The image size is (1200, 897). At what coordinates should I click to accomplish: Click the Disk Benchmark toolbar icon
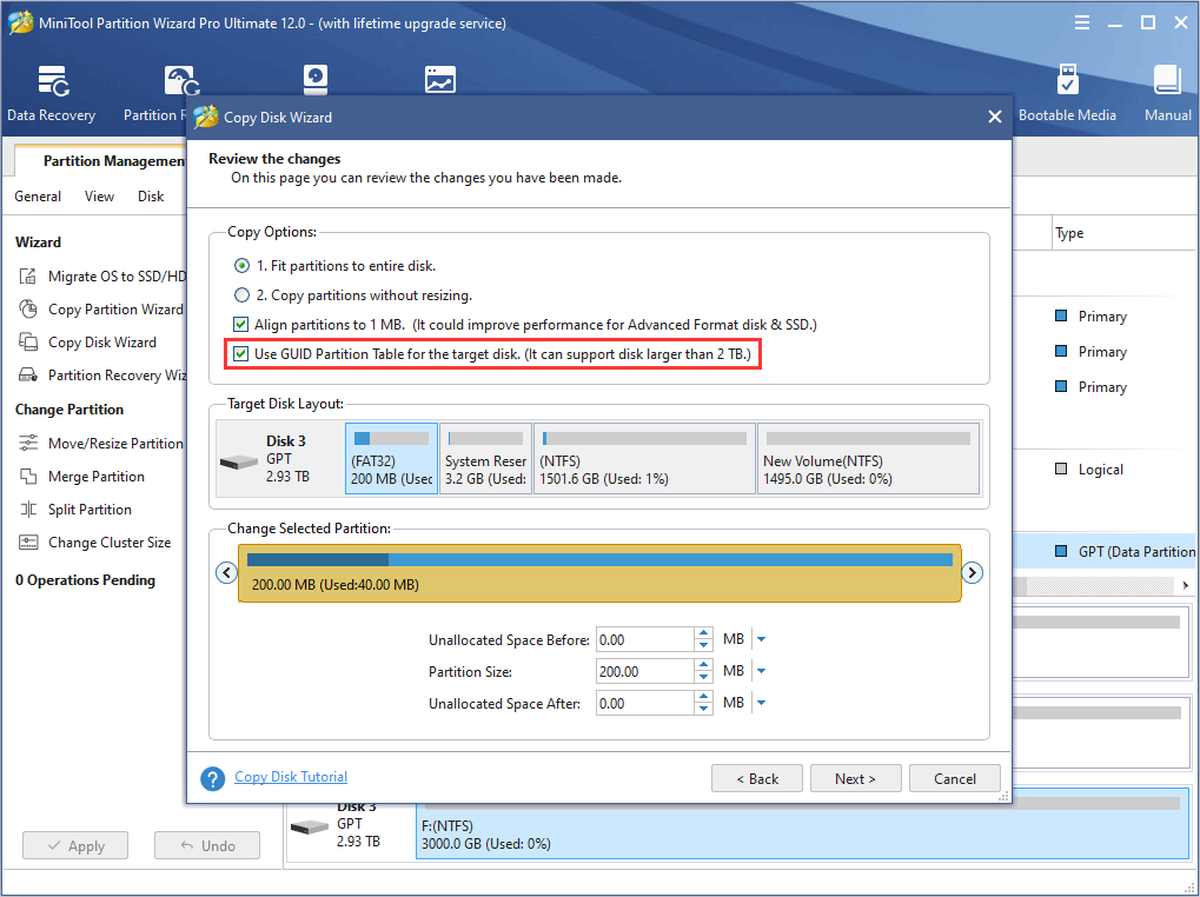coord(316,80)
